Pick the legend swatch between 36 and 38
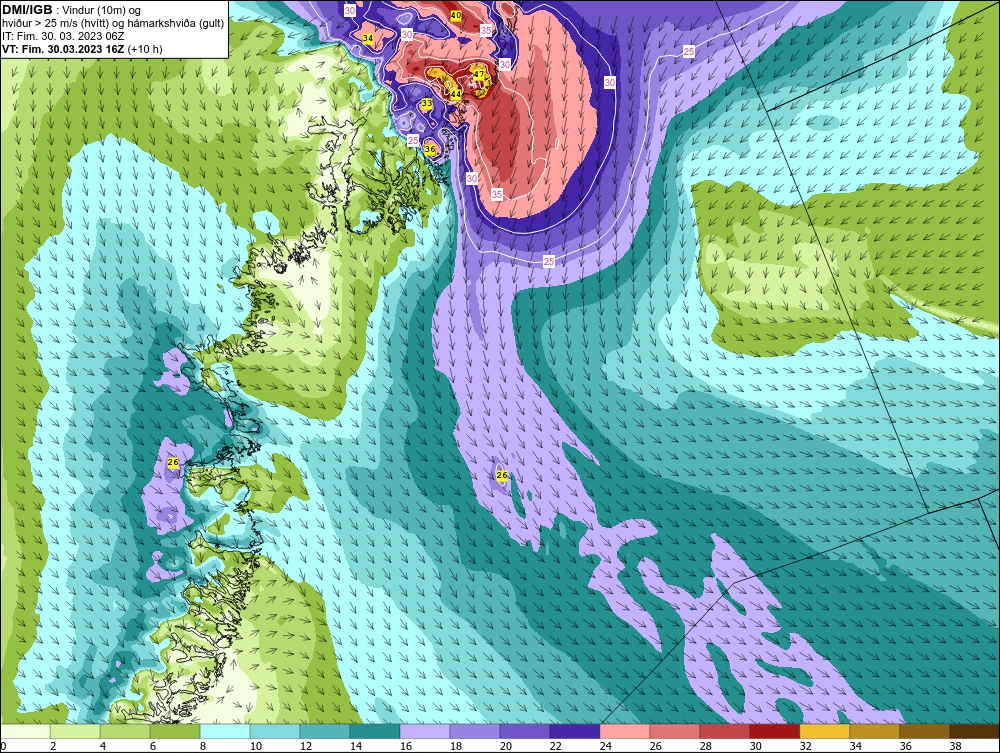 point(925,731)
